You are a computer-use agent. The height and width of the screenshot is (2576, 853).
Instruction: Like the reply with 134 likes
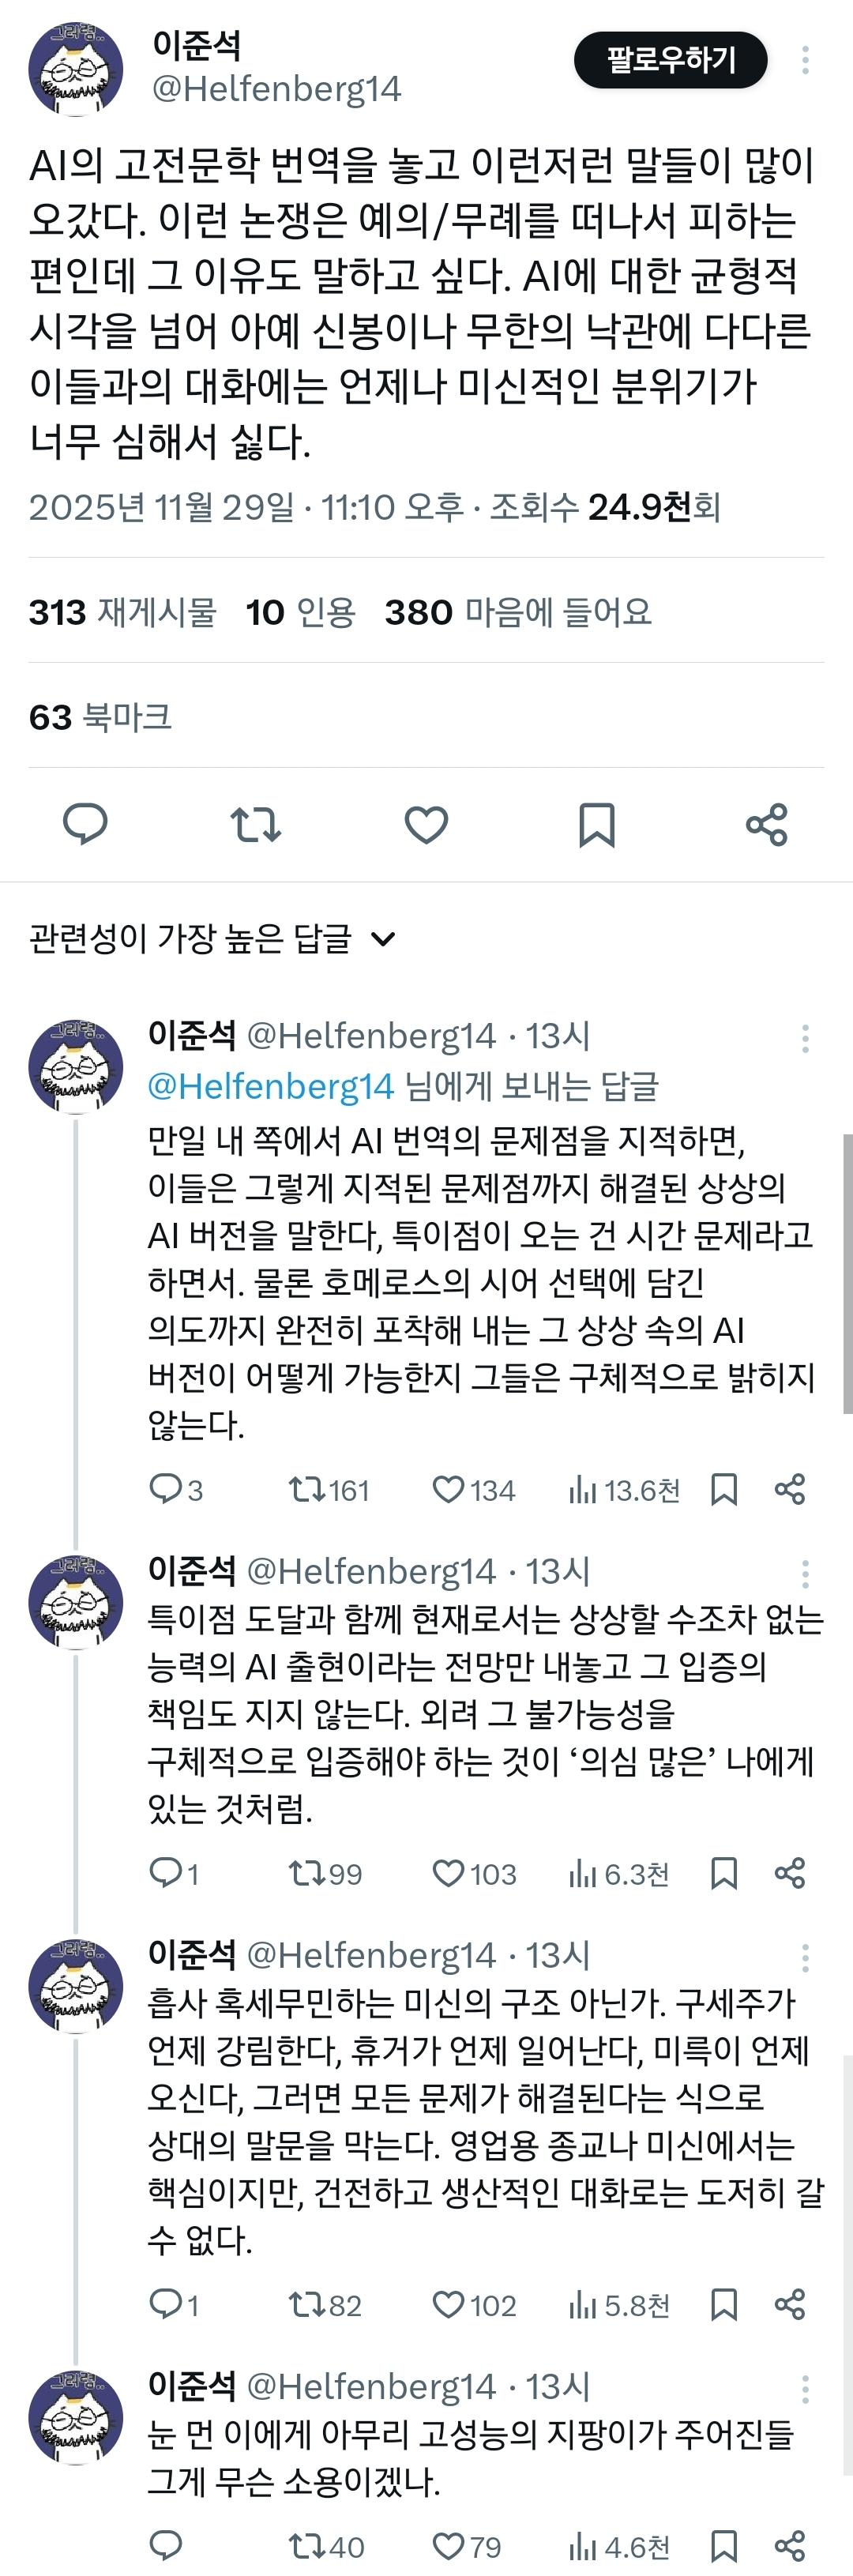coord(448,1490)
